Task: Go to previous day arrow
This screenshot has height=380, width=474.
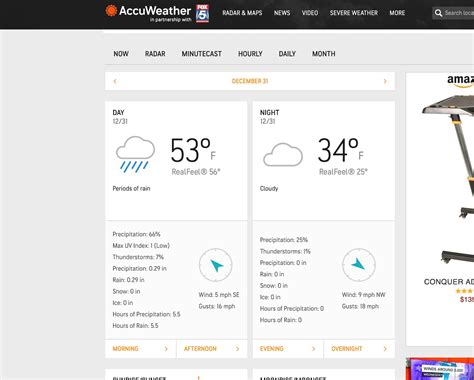Action: (x=115, y=81)
